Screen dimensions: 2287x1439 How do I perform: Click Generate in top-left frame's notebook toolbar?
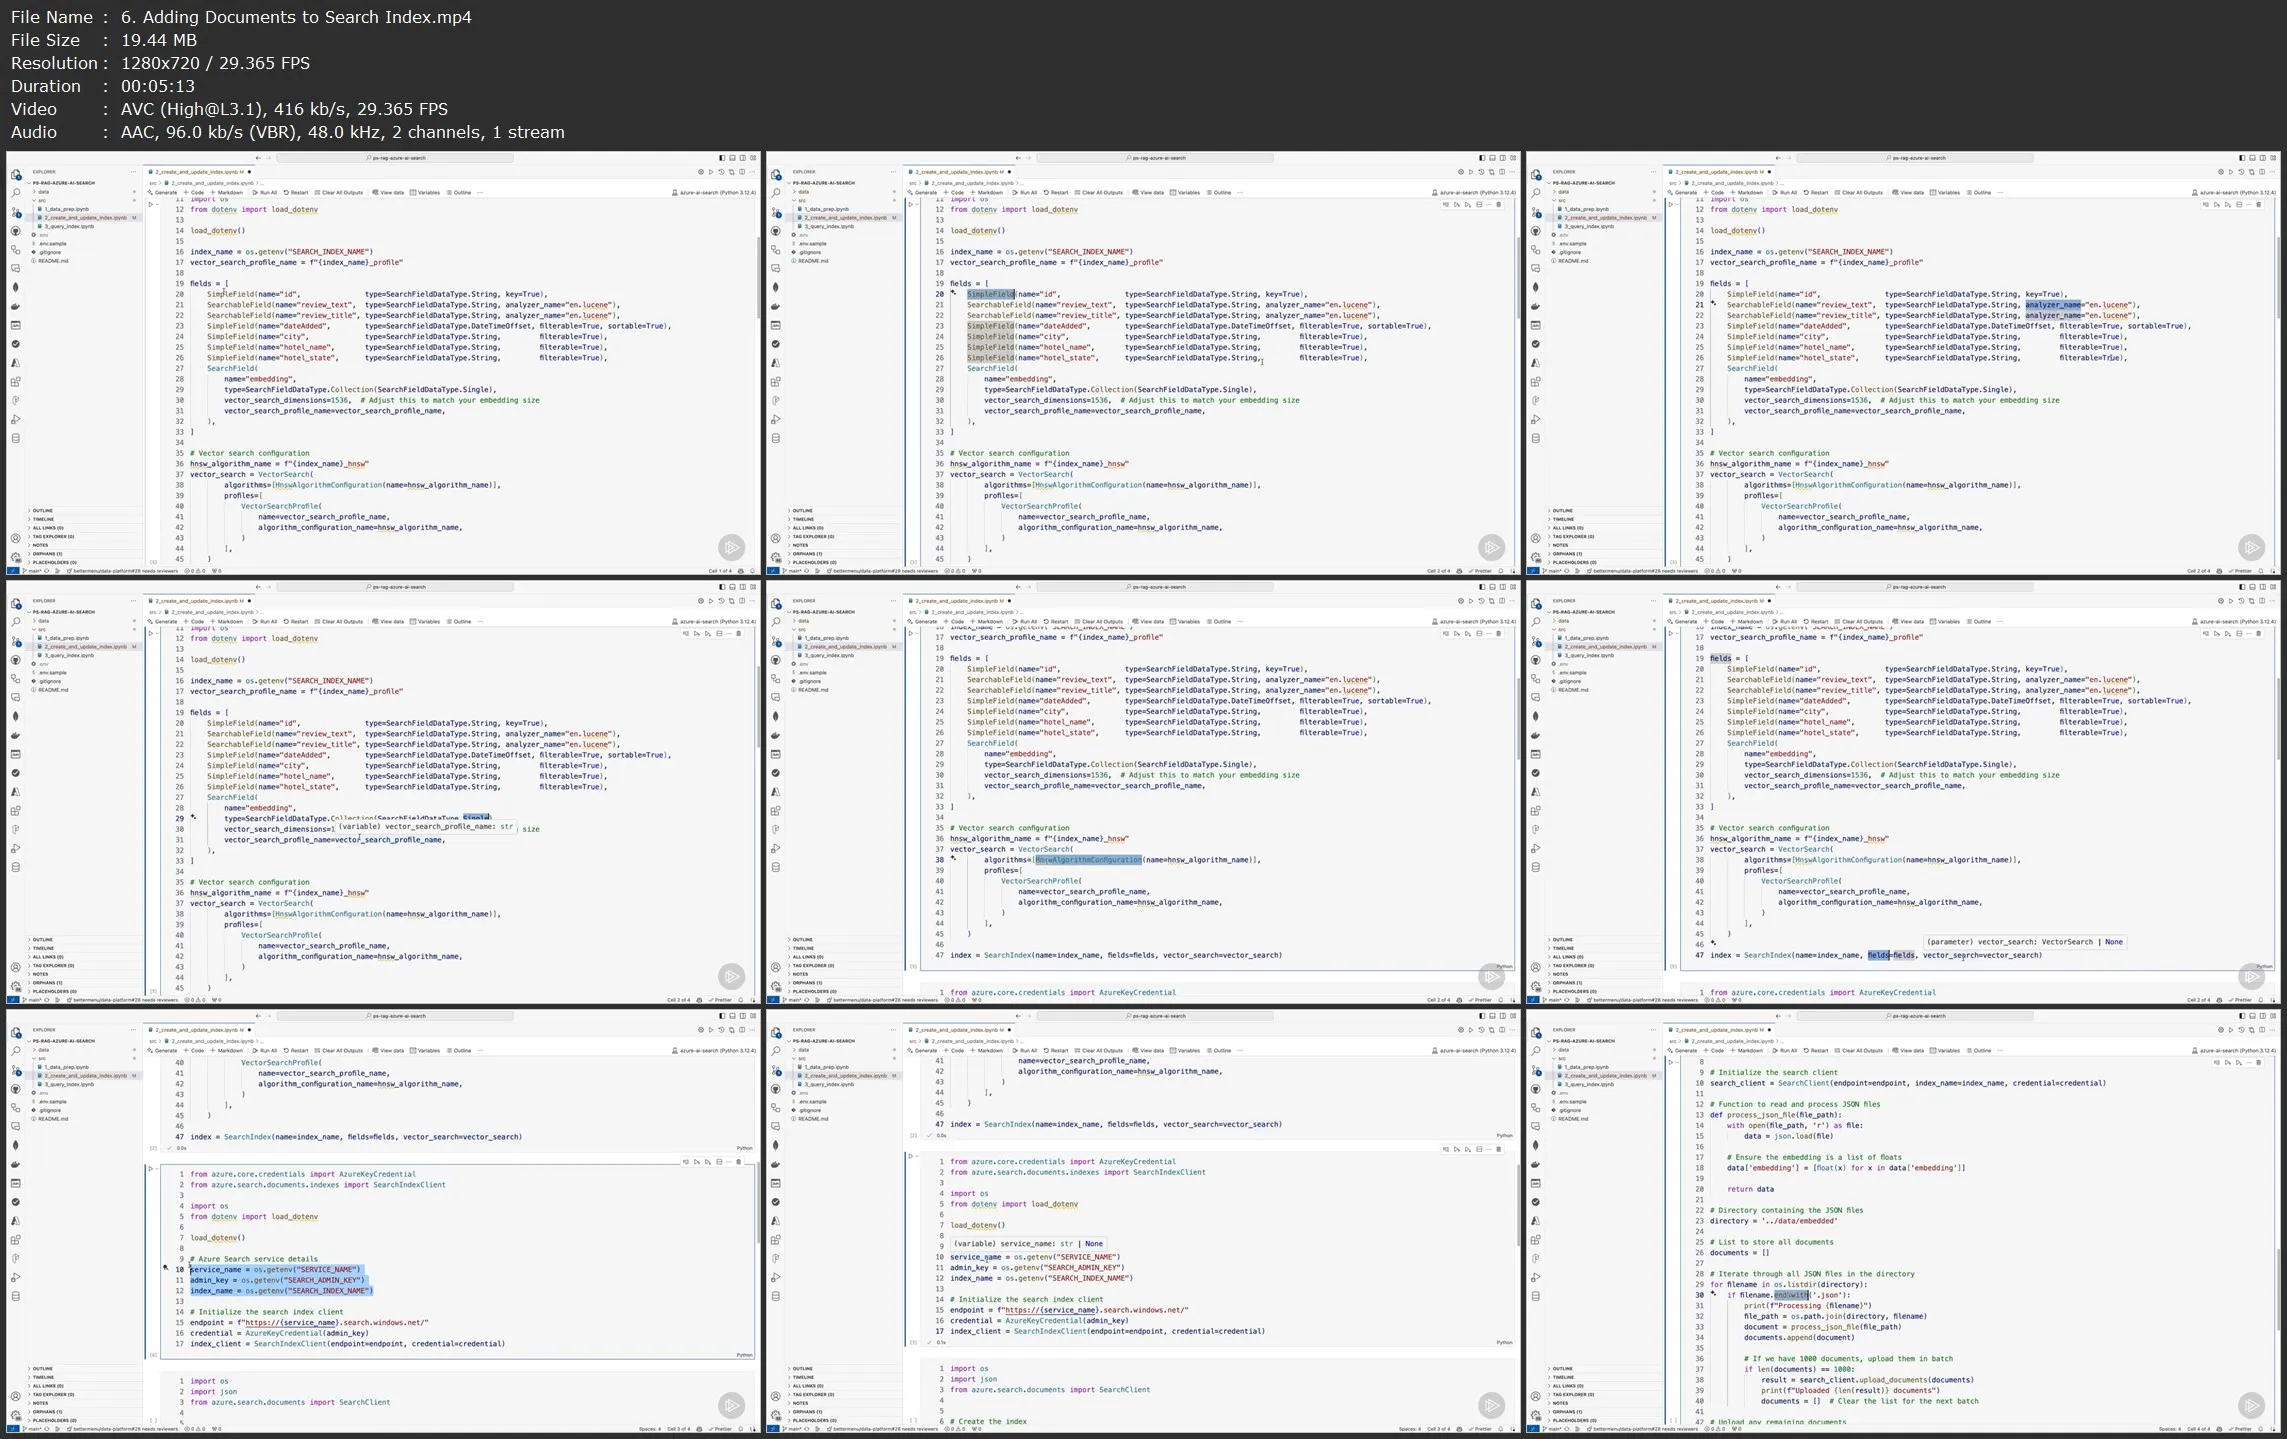(x=160, y=192)
